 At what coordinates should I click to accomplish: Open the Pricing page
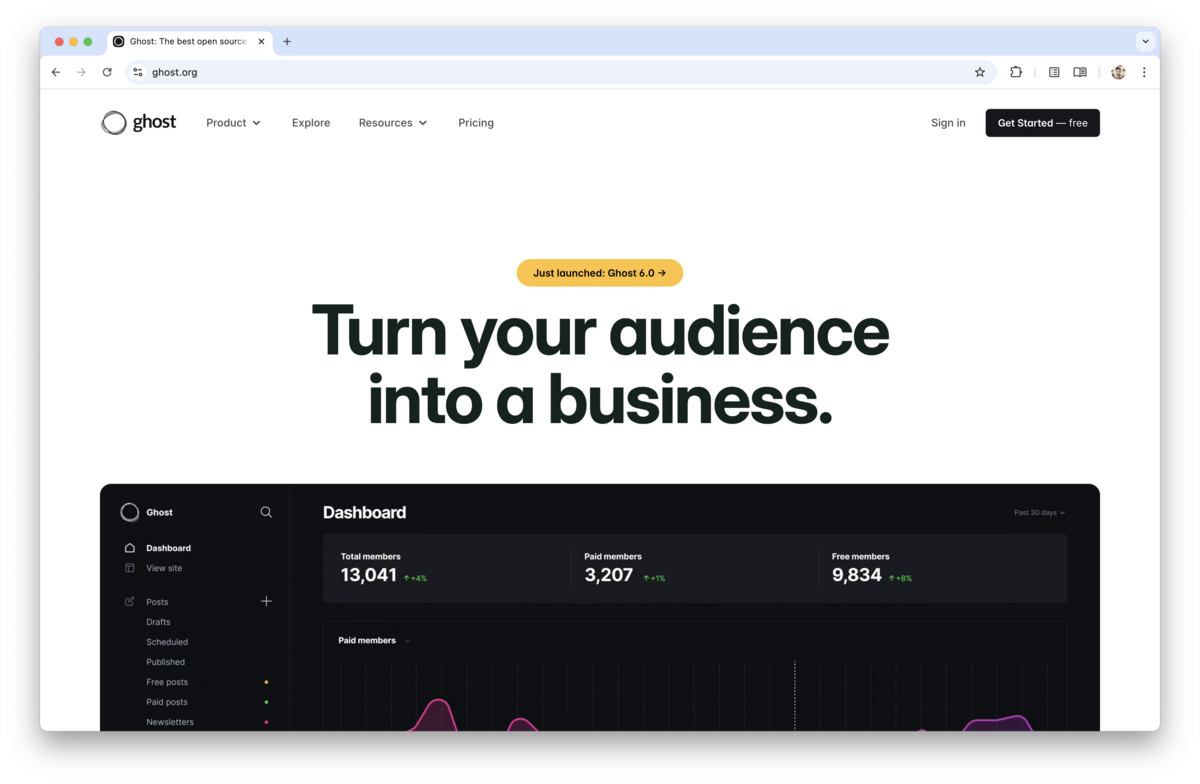click(x=476, y=123)
